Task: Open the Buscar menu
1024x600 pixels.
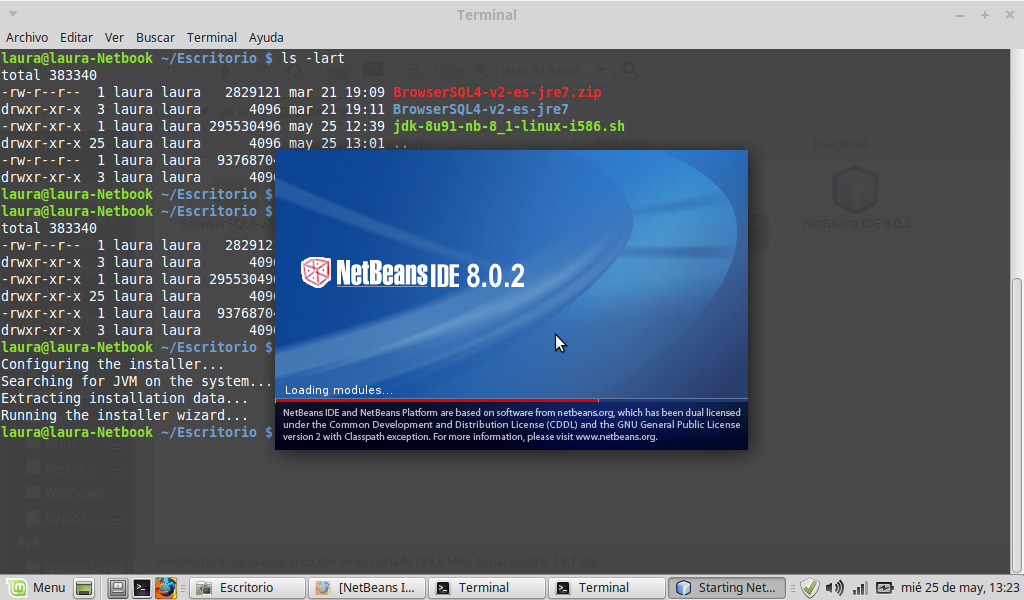Action: pos(155,37)
